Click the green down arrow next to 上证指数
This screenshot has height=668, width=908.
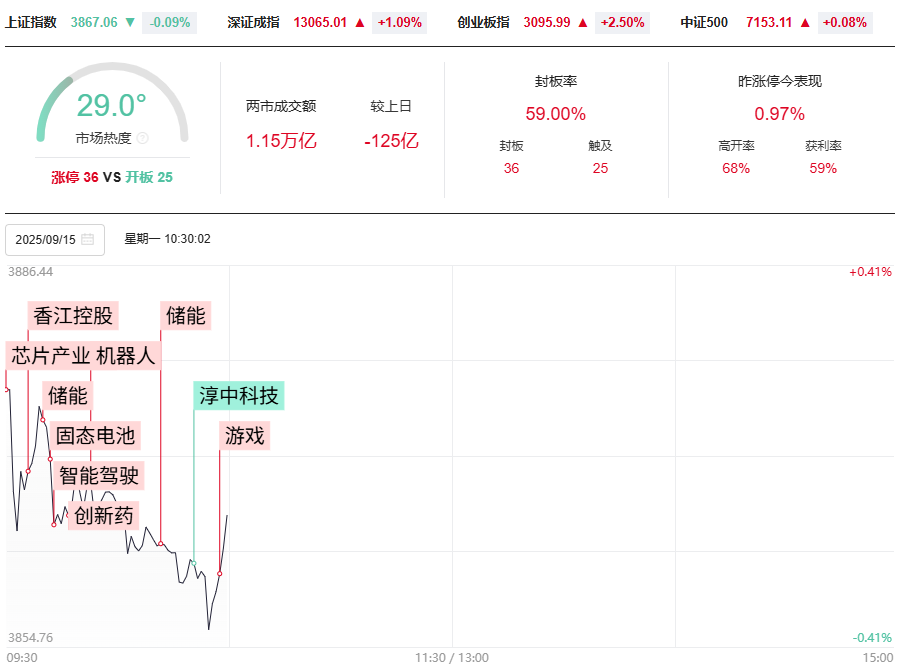pos(130,22)
